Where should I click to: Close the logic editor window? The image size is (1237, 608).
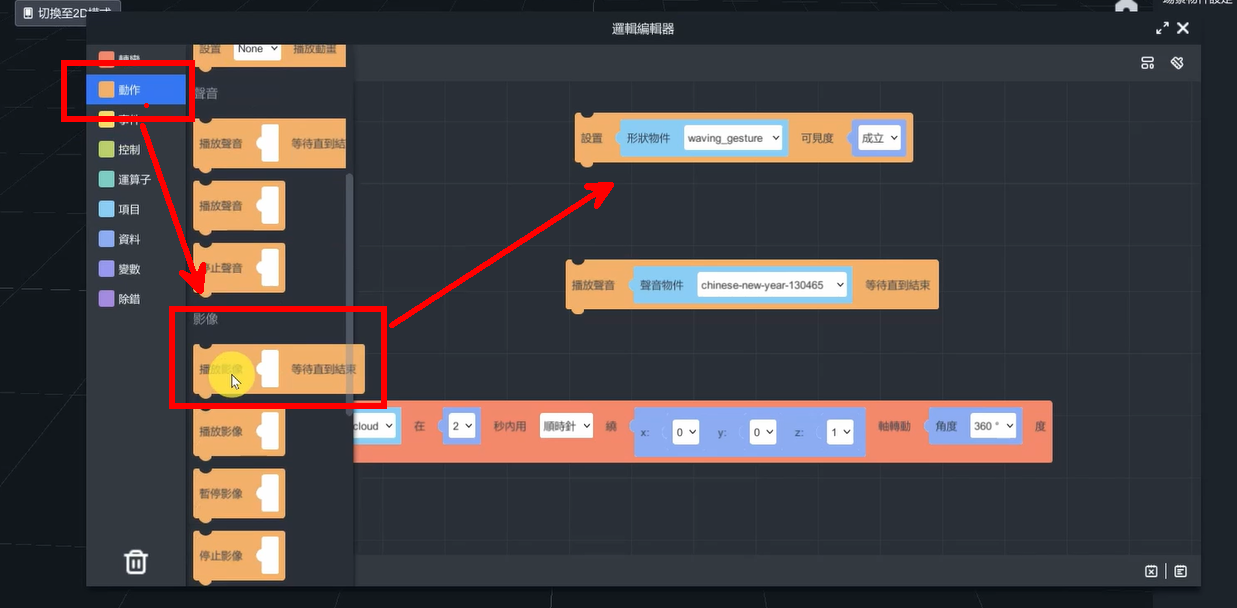pyautogui.click(x=1183, y=29)
